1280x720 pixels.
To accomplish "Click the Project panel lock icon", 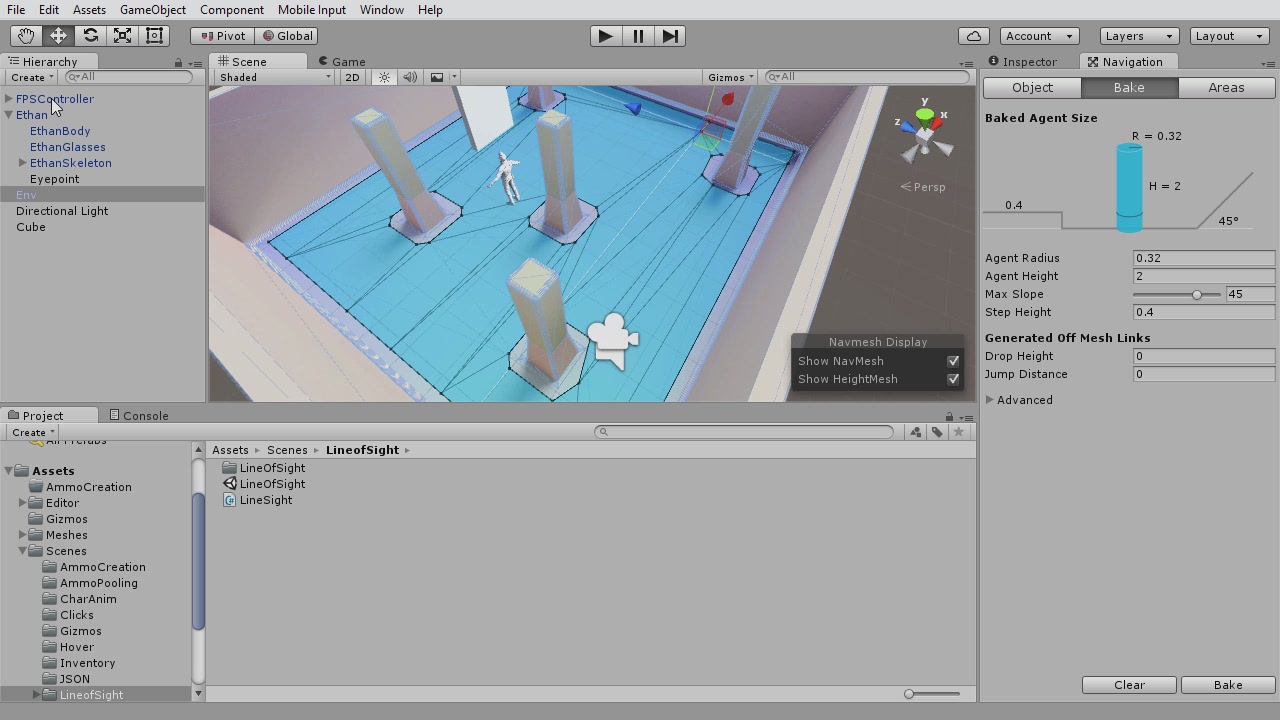I will pos(949,416).
